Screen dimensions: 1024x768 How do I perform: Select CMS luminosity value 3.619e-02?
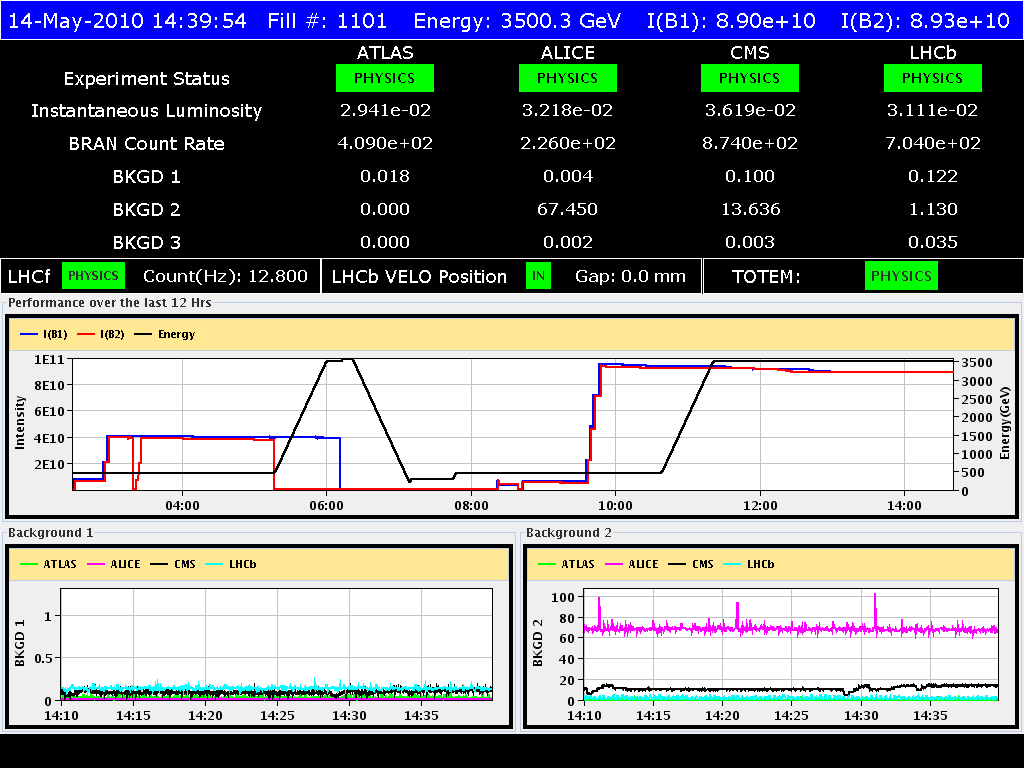pos(750,110)
